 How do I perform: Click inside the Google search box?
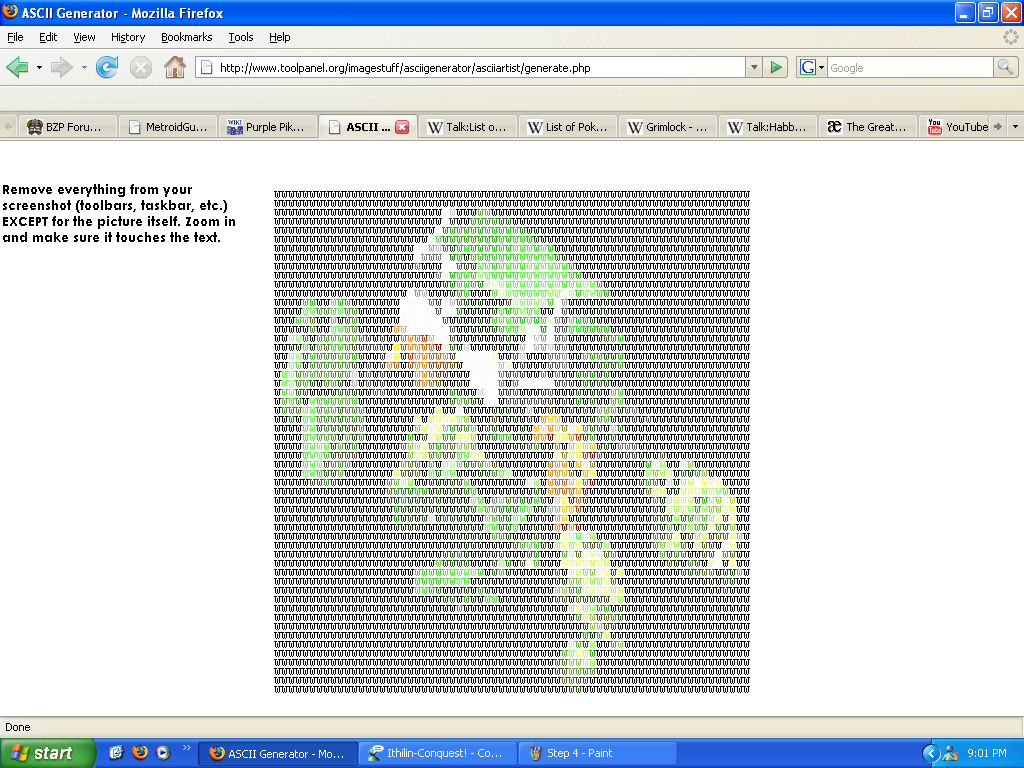(x=910, y=67)
